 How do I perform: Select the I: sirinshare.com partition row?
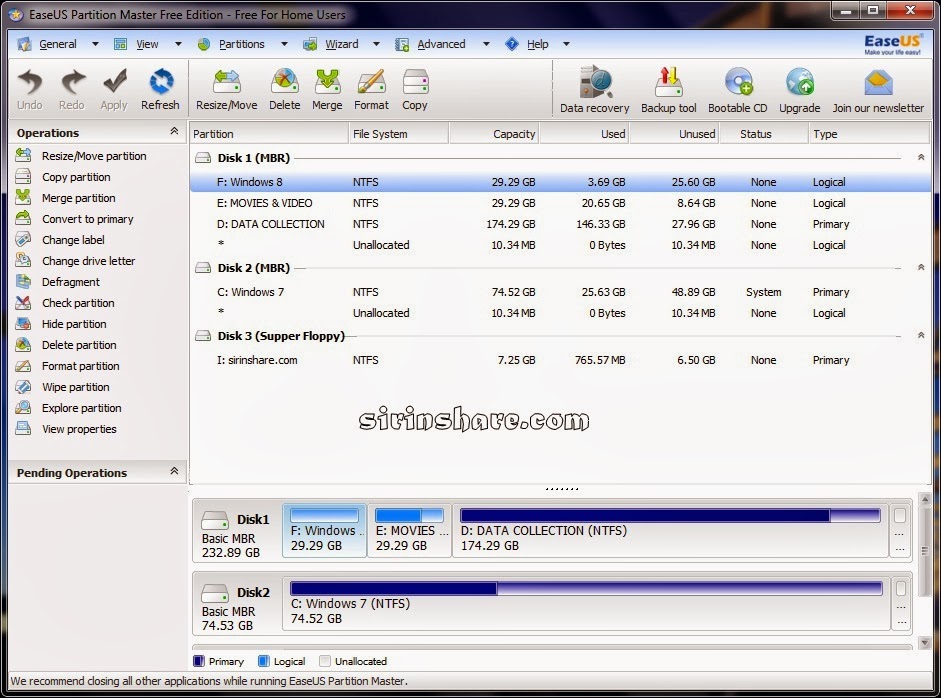pos(560,360)
